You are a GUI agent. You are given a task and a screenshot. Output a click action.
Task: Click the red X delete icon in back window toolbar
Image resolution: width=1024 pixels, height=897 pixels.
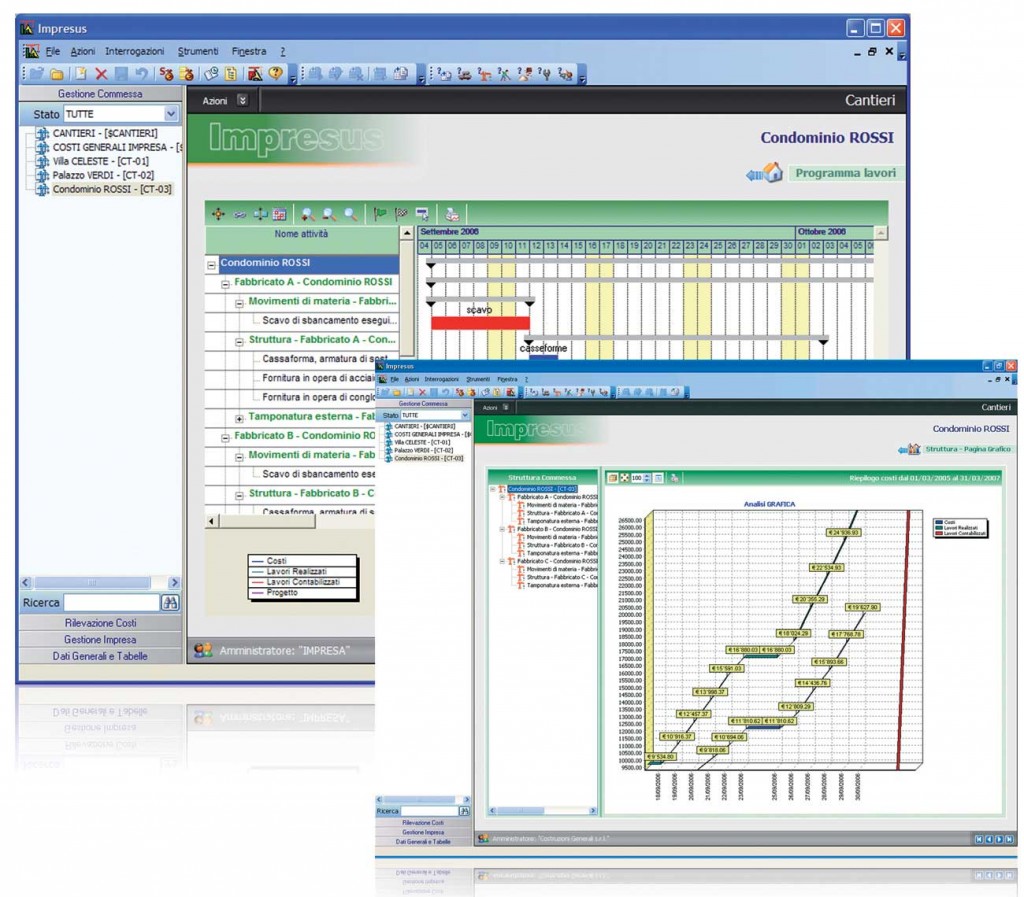pyautogui.click(x=101, y=74)
